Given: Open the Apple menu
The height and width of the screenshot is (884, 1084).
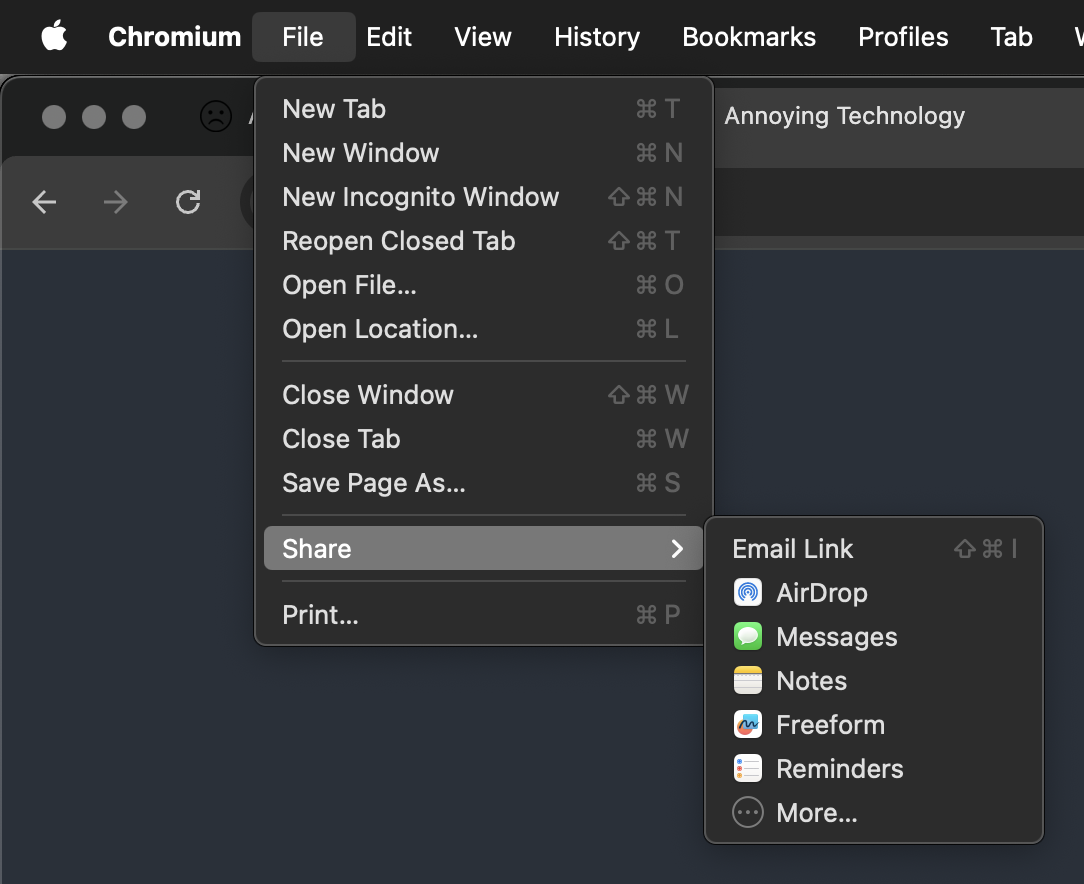Looking at the screenshot, I should point(54,36).
